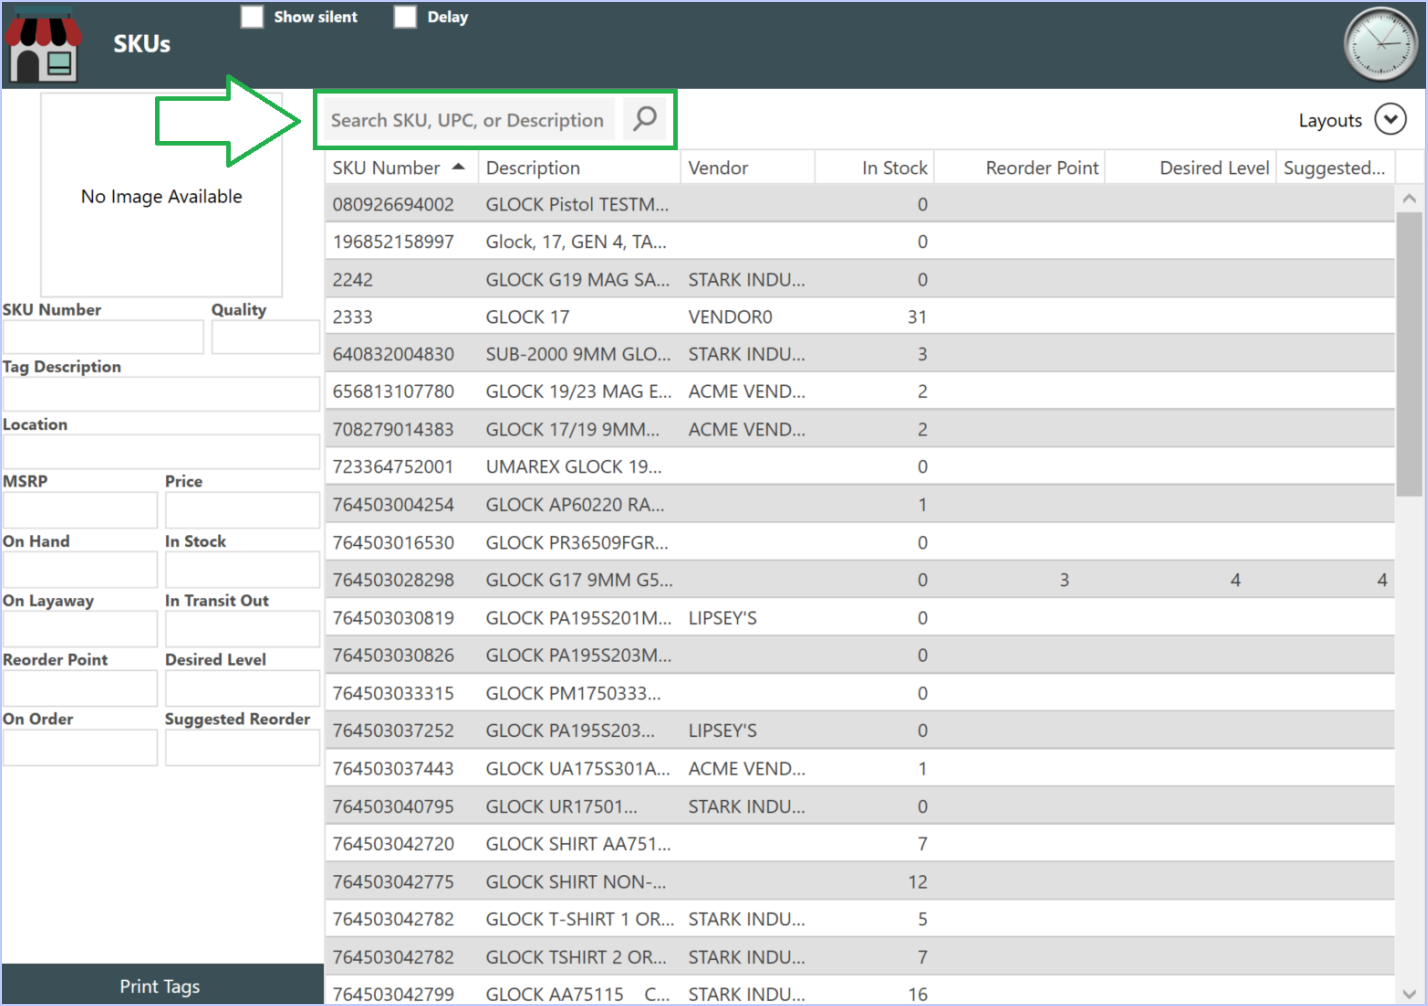This screenshot has width=1428, height=1006.
Task: Click the In Stock input field in details panel
Action: pos(242,569)
